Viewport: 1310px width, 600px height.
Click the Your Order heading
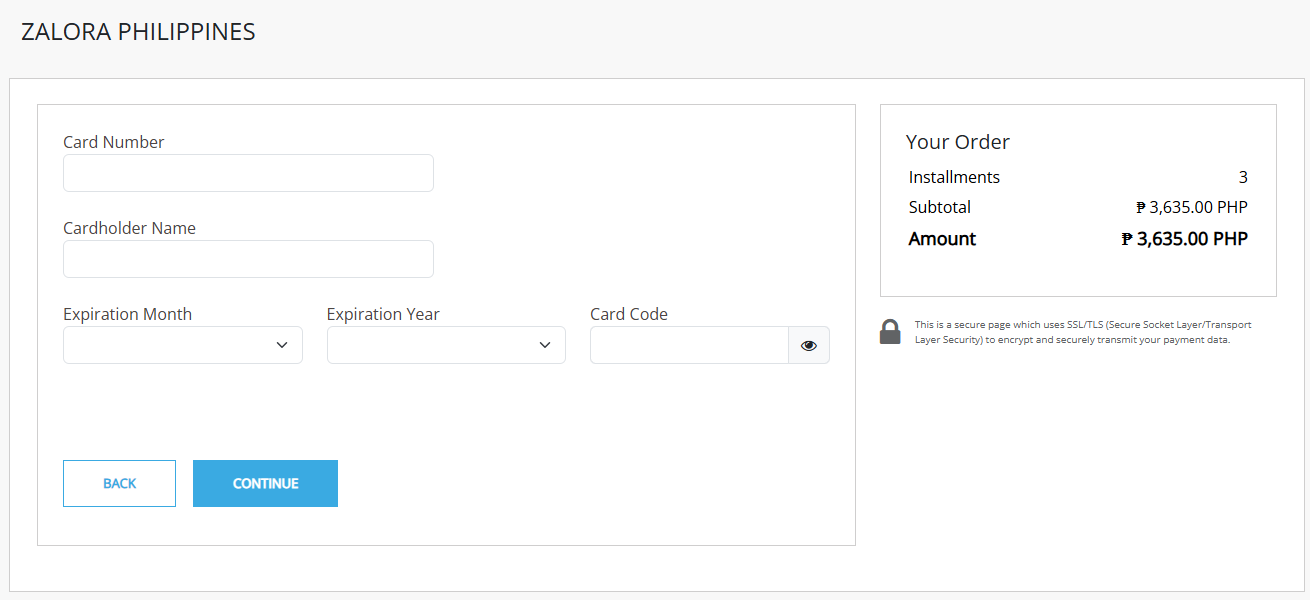coord(957,142)
